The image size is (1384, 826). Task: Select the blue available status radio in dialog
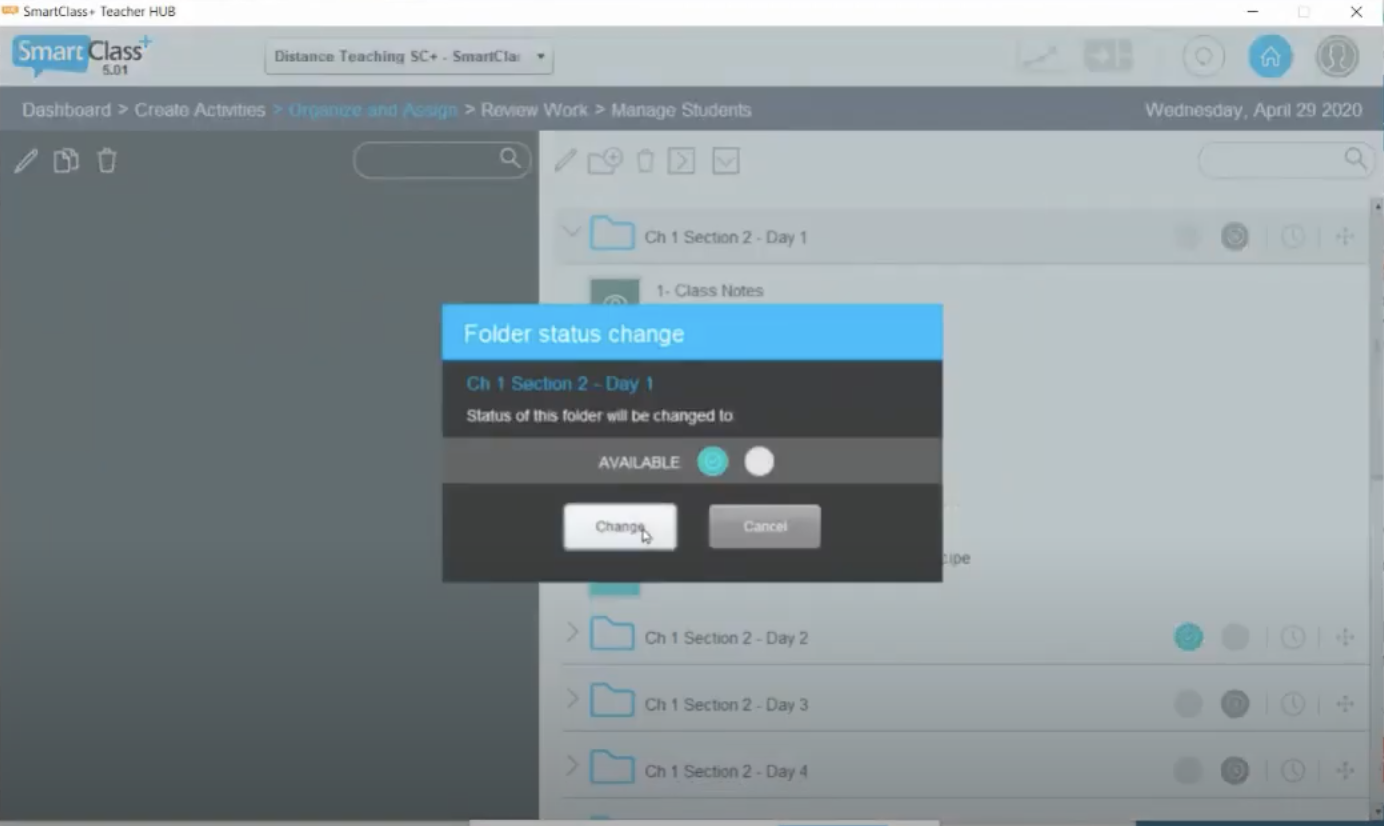[x=713, y=462]
